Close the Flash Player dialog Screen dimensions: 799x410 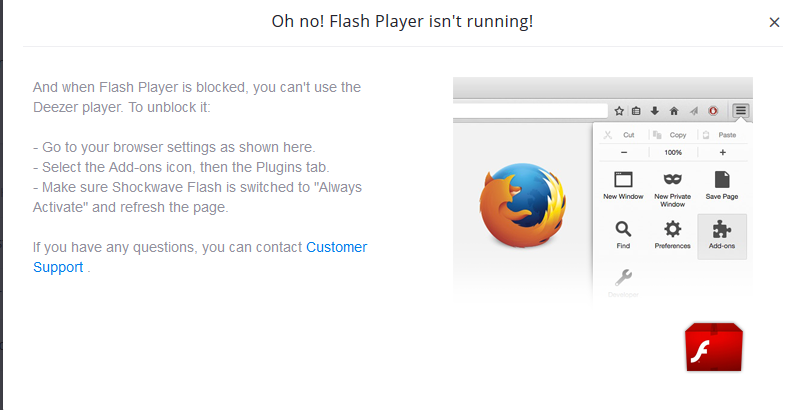[774, 22]
